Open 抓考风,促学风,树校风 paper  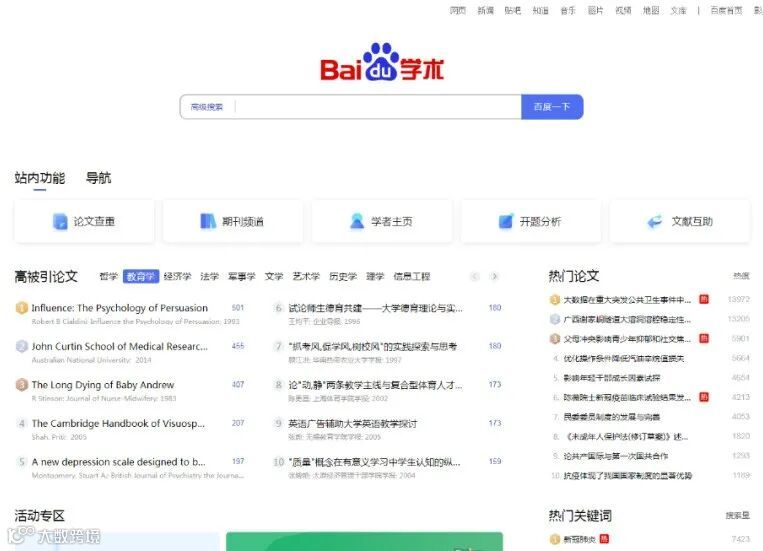point(373,346)
